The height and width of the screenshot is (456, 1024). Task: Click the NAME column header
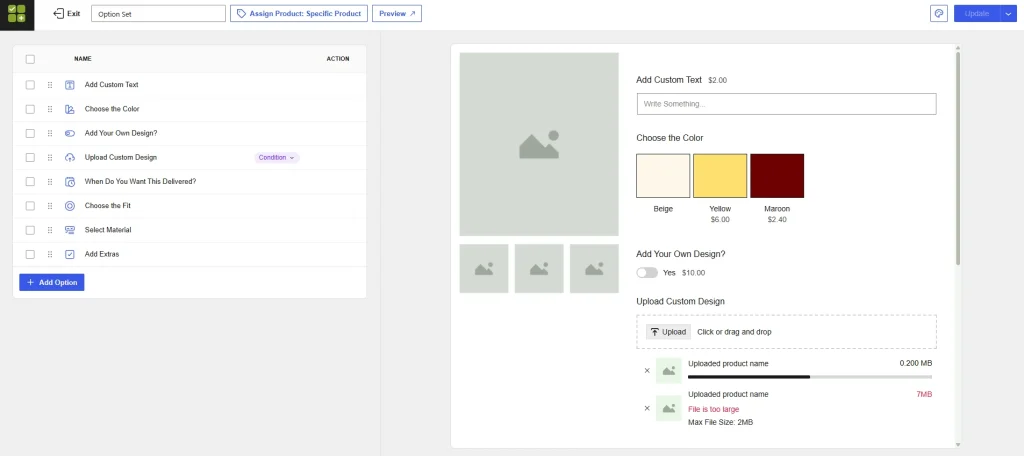(83, 59)
